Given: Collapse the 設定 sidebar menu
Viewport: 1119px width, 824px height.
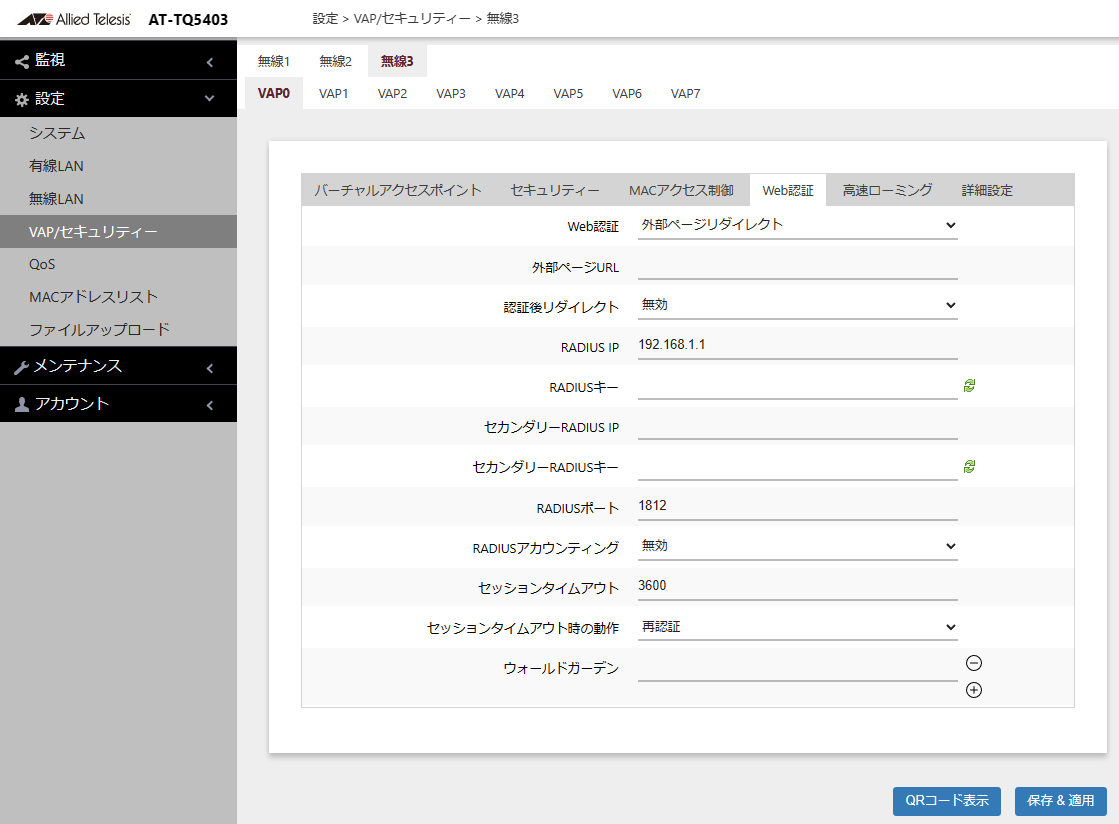Looking at the screenshot, I should coord(118,98).
